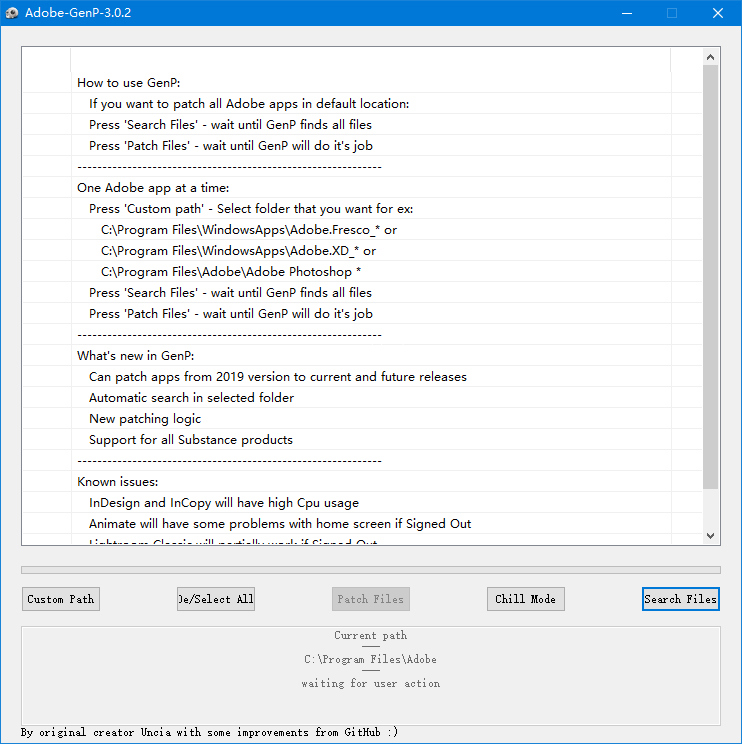Select 'If you want to patch all Adobe apps' row
This screenshot has height=744, width=742.
tap(362, 103)
